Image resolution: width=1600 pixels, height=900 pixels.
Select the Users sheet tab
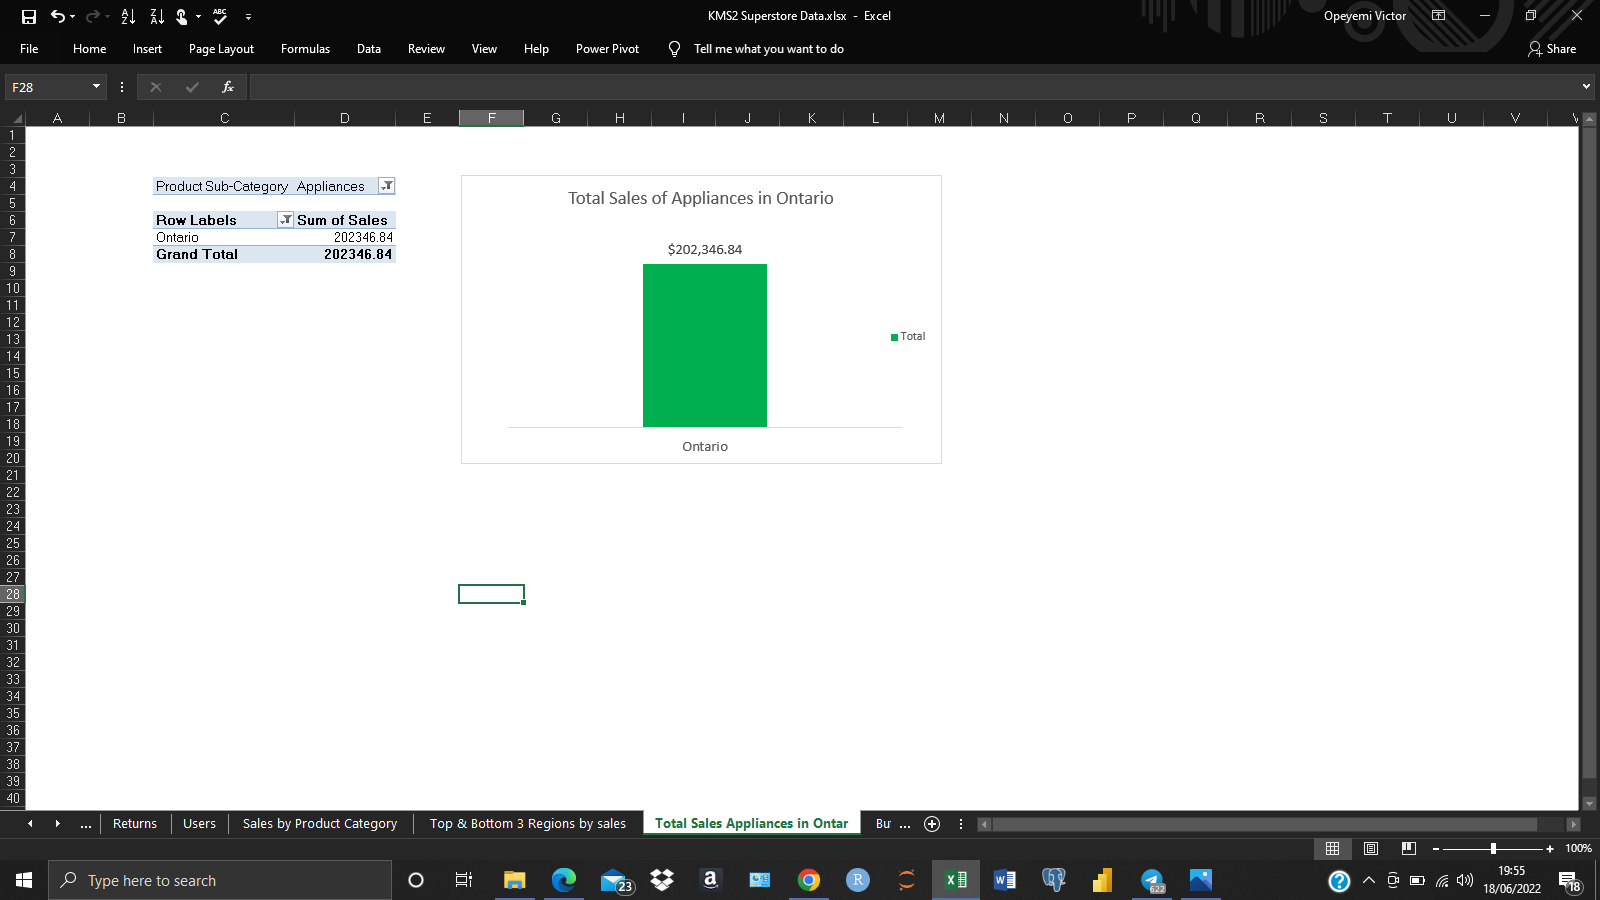199,823
